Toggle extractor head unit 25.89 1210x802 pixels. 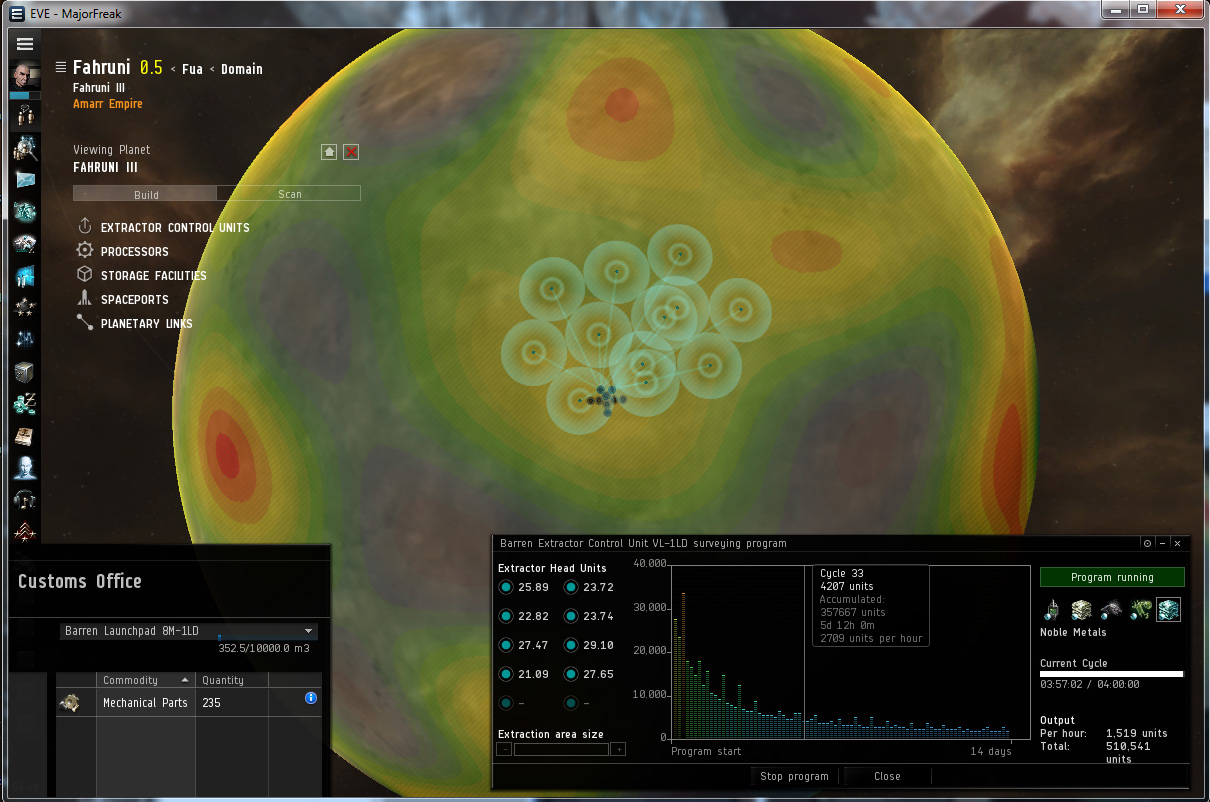pos(506,587)
